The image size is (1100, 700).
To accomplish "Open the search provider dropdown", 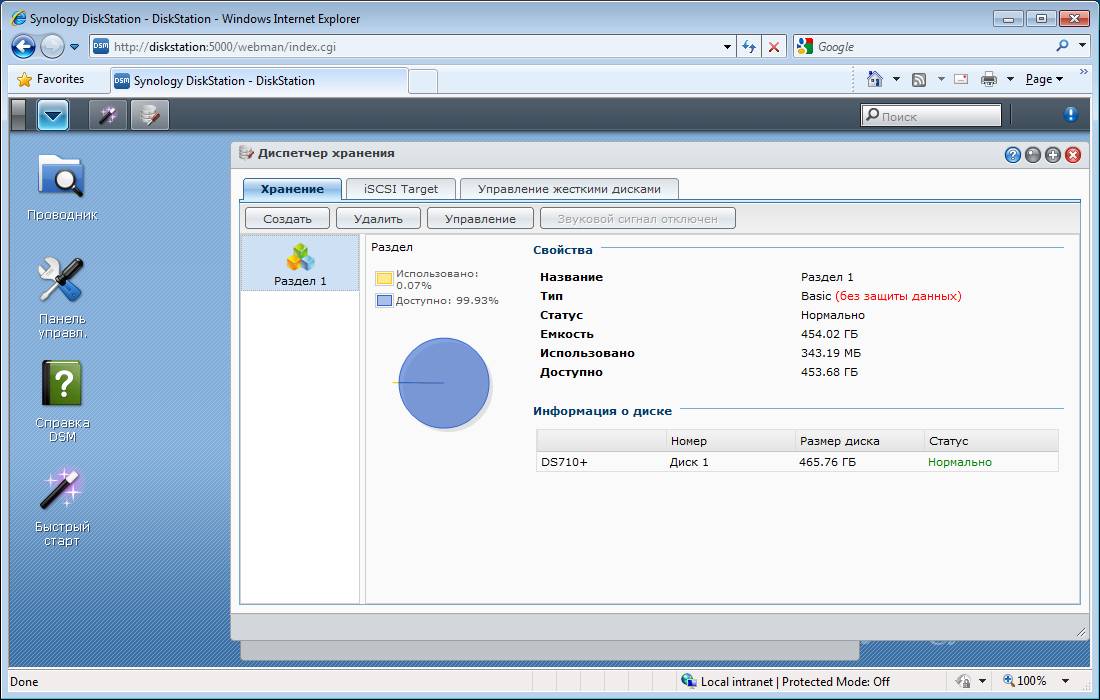I will 1082,46.
